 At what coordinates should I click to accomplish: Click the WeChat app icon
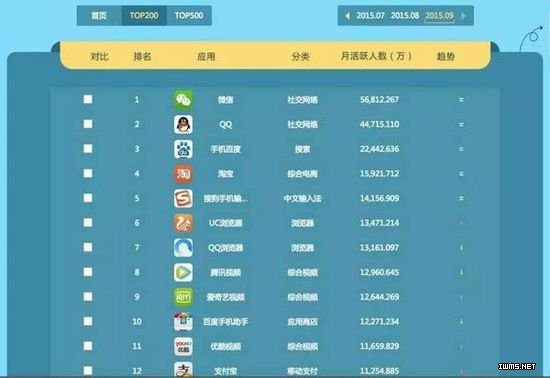click(x=183, y=100)
